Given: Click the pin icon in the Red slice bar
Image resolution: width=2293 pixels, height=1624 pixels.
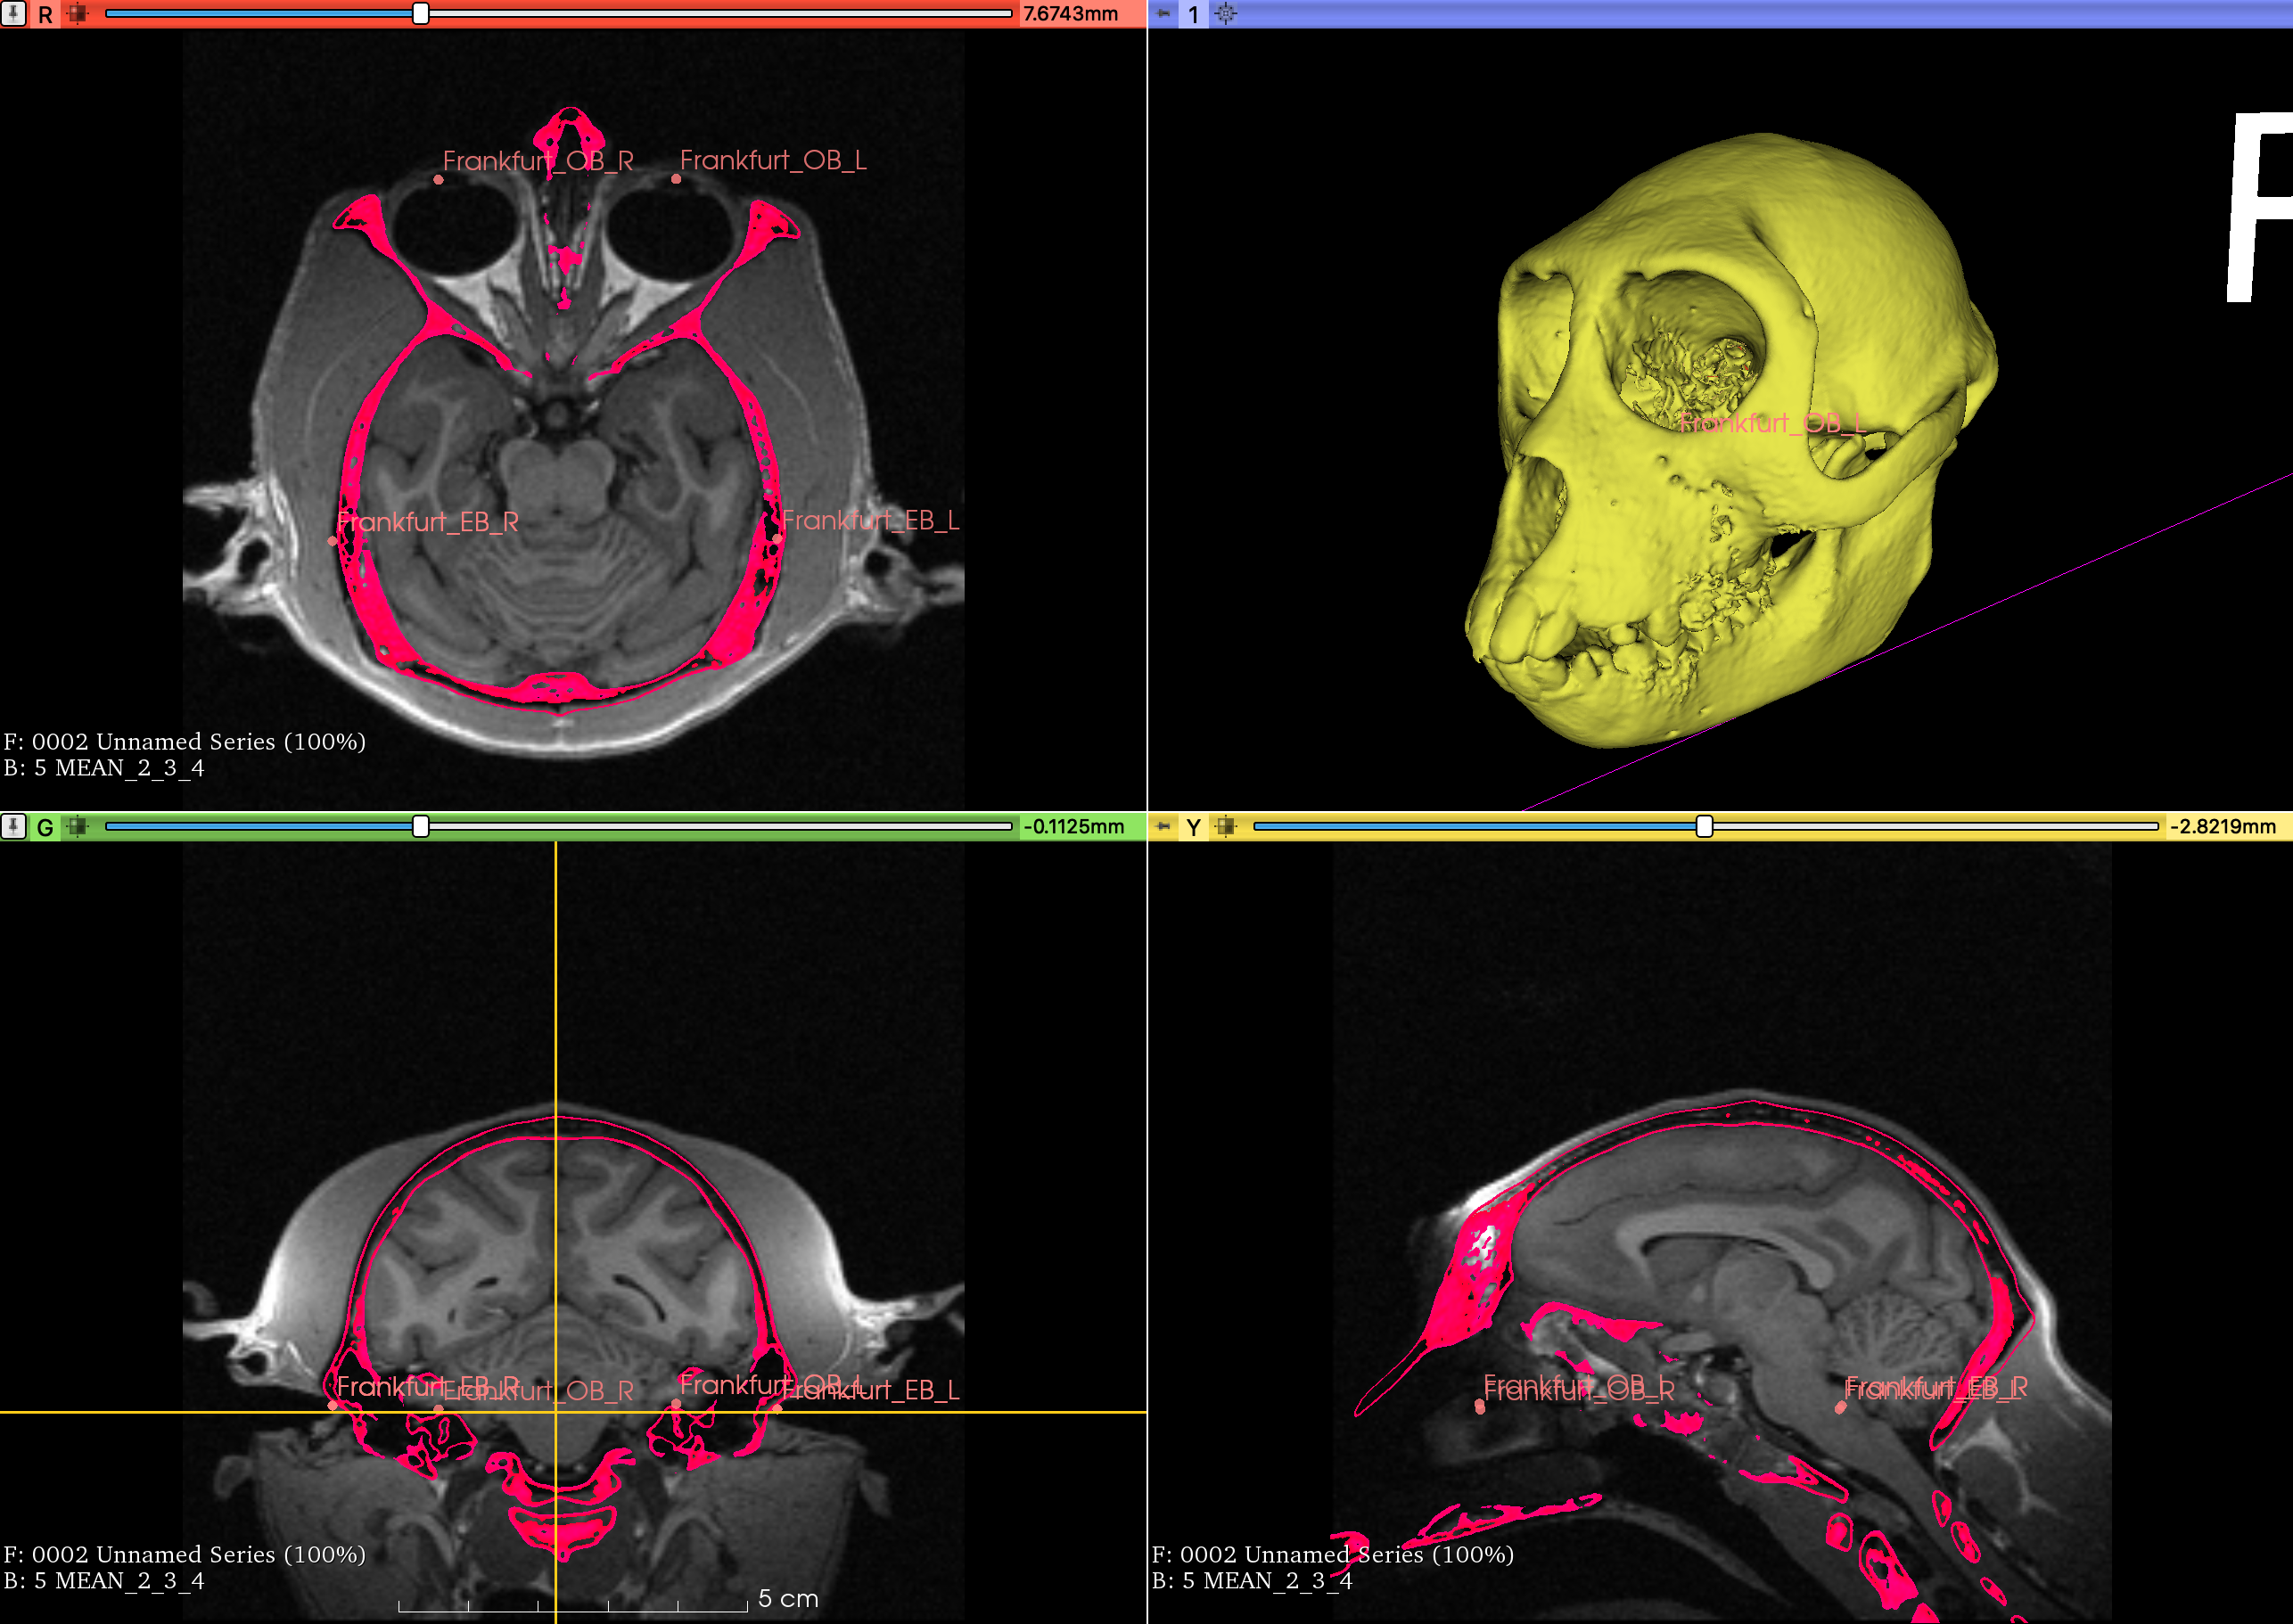Looking at the screenshot, I should click(x=14, y=14).
